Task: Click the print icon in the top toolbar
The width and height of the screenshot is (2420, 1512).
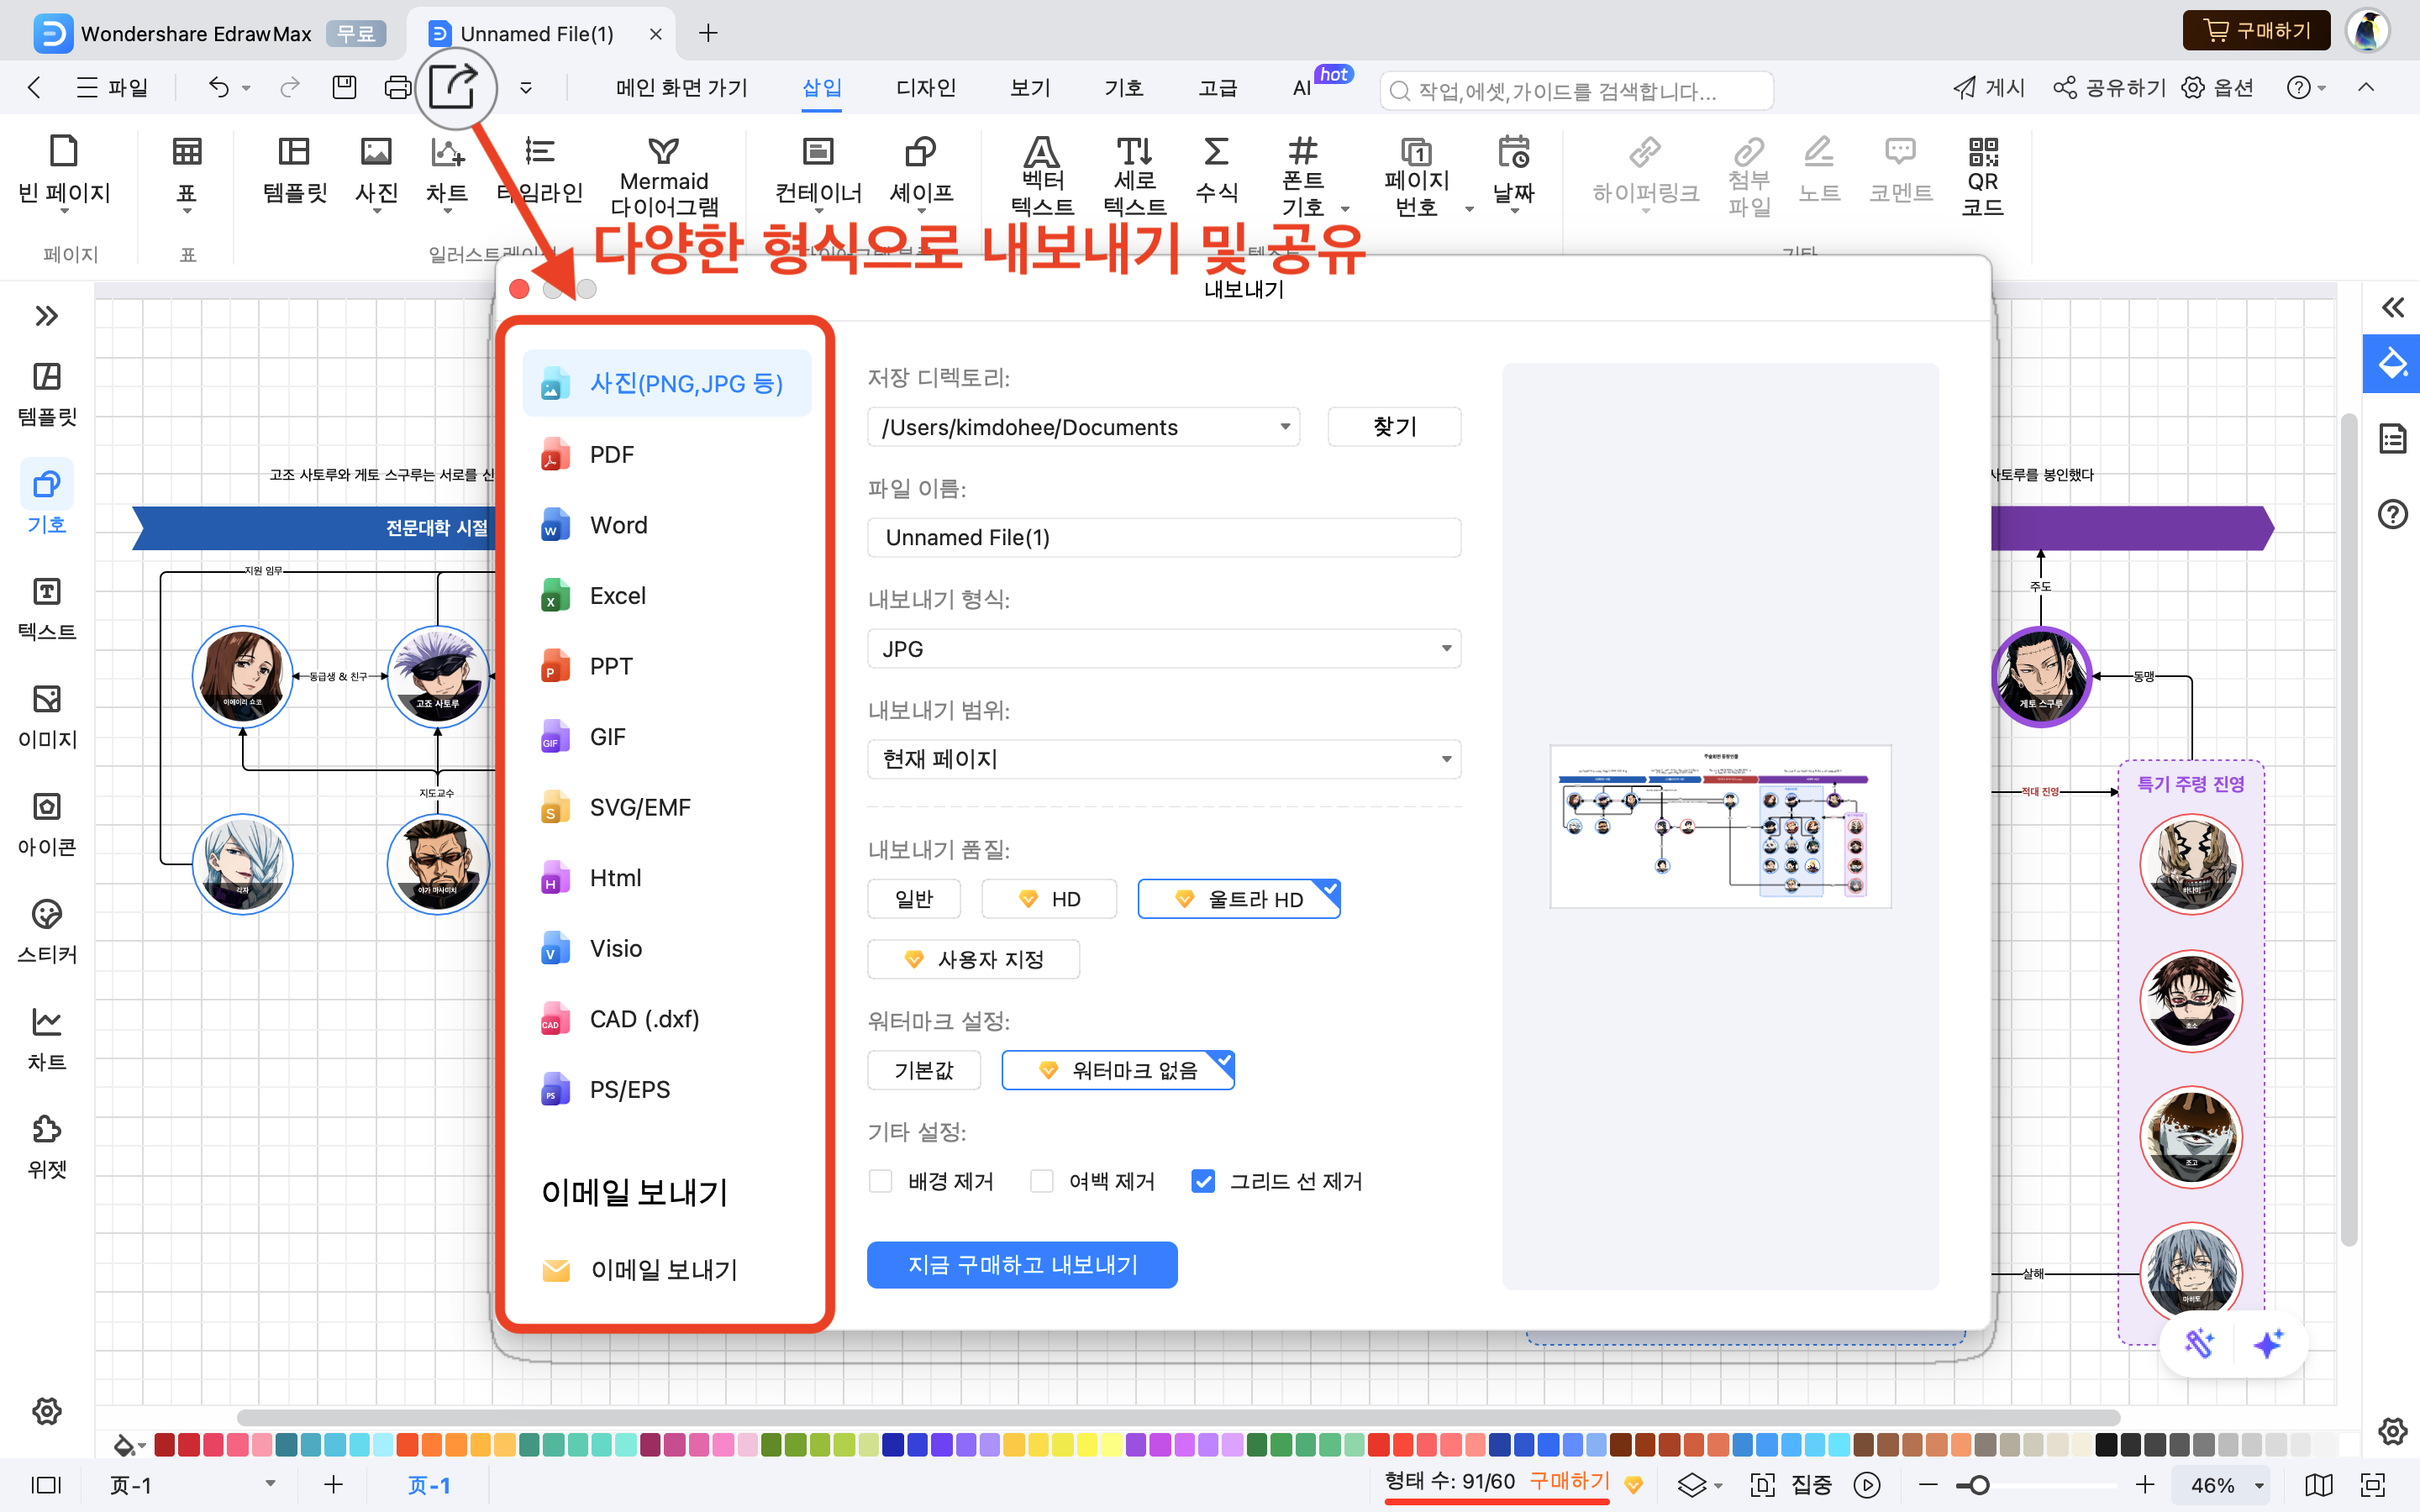Action: 397,88
